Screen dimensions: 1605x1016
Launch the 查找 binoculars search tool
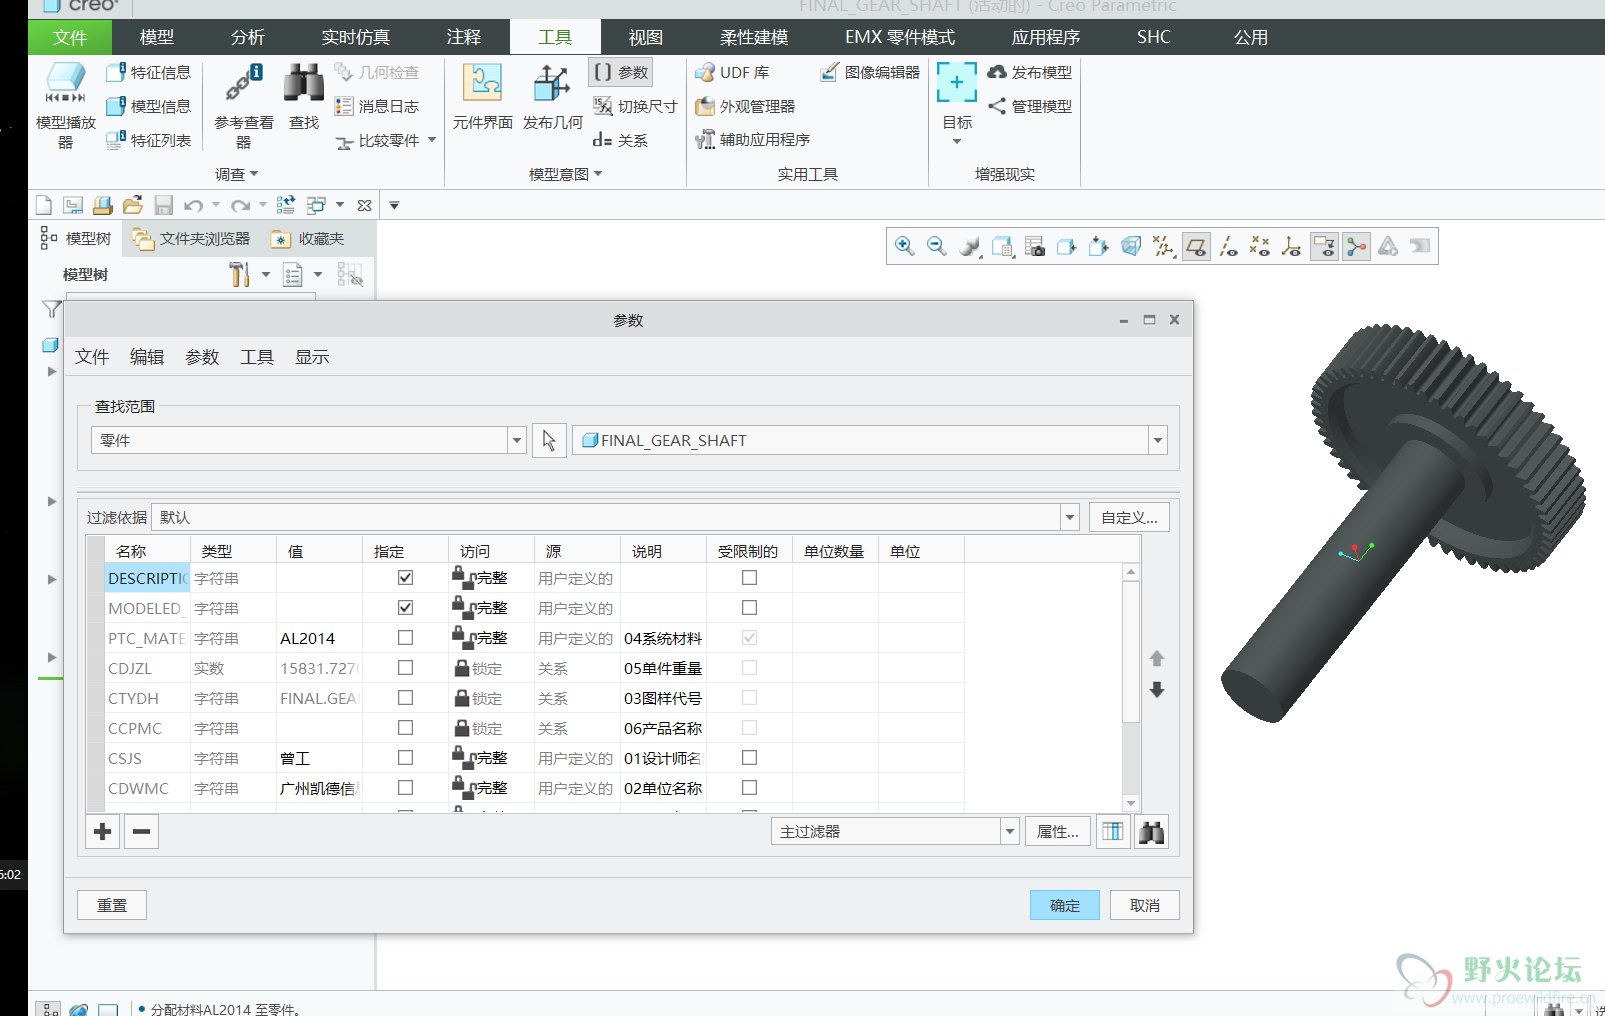(x=304, y=96)
